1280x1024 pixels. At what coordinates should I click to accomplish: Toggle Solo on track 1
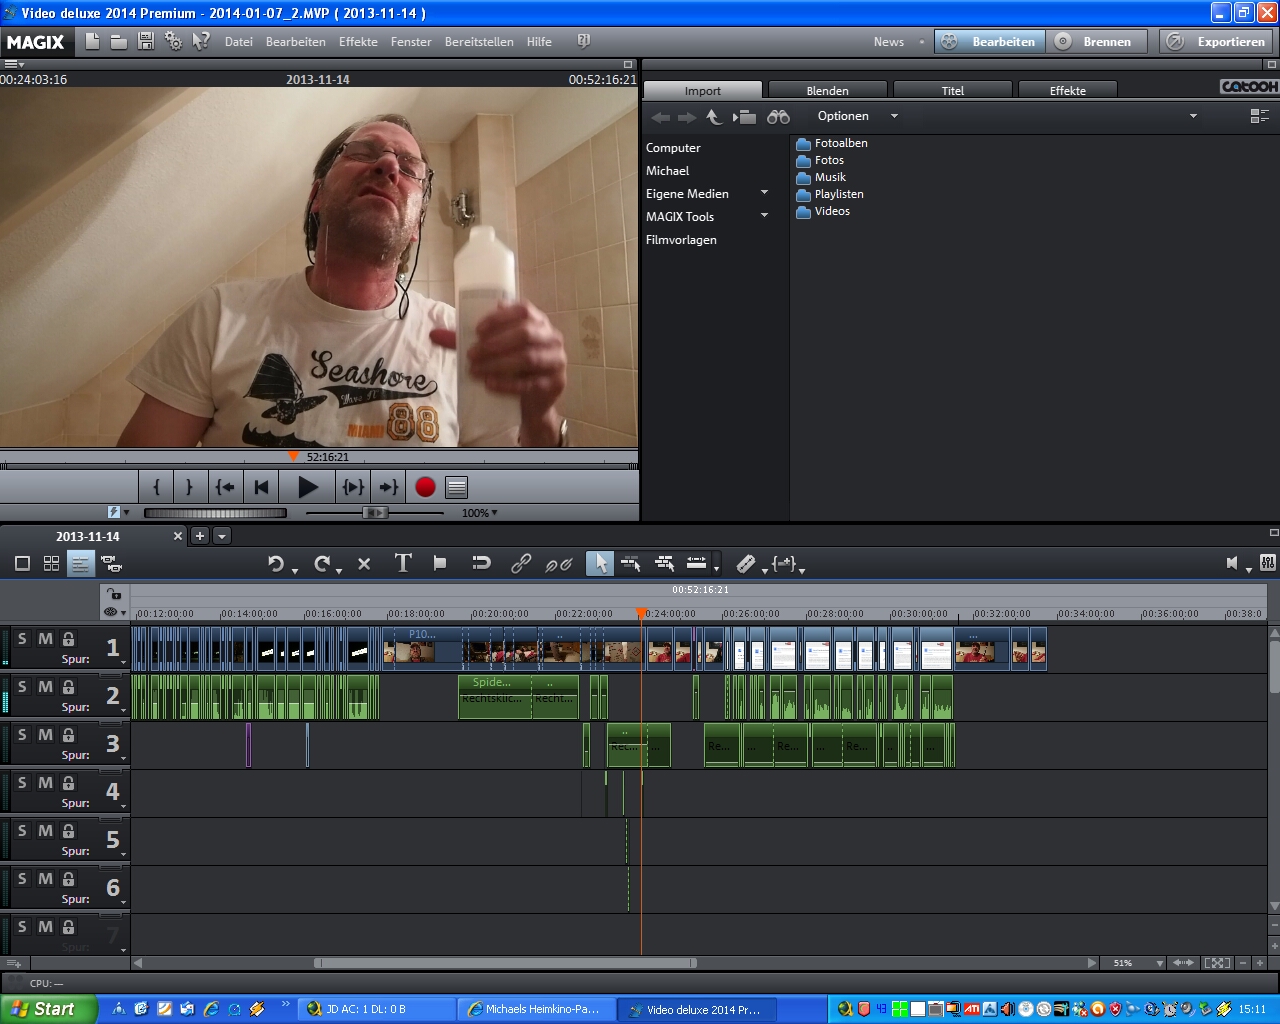22,638
